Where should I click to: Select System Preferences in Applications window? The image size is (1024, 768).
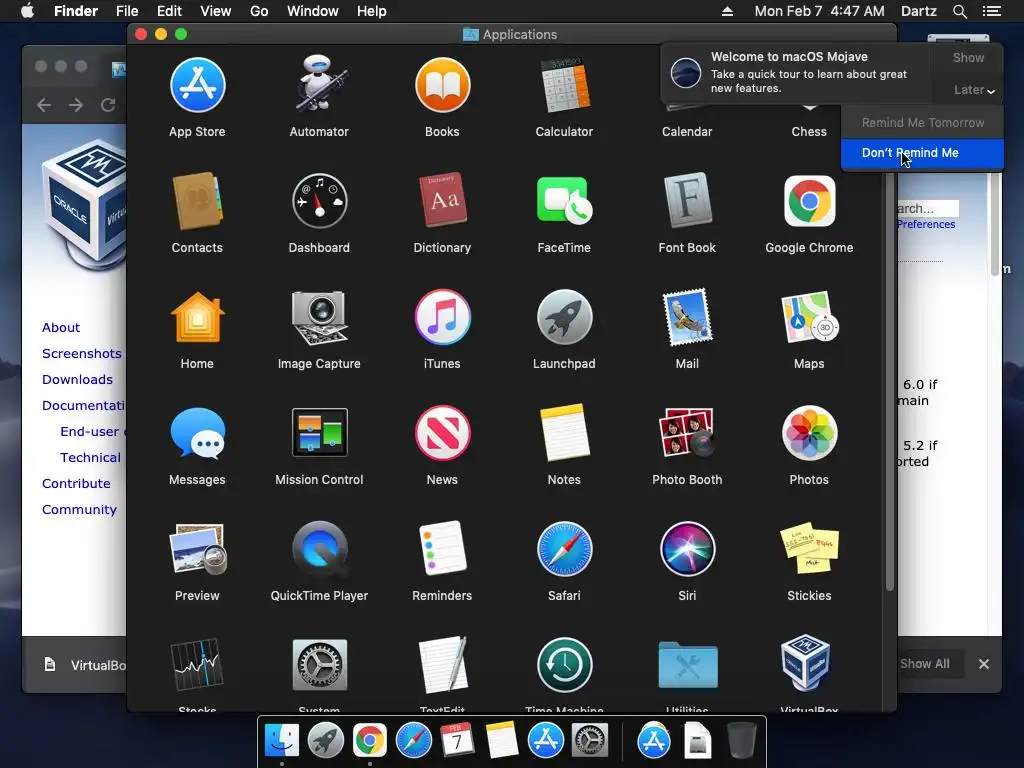click(319, 665)
